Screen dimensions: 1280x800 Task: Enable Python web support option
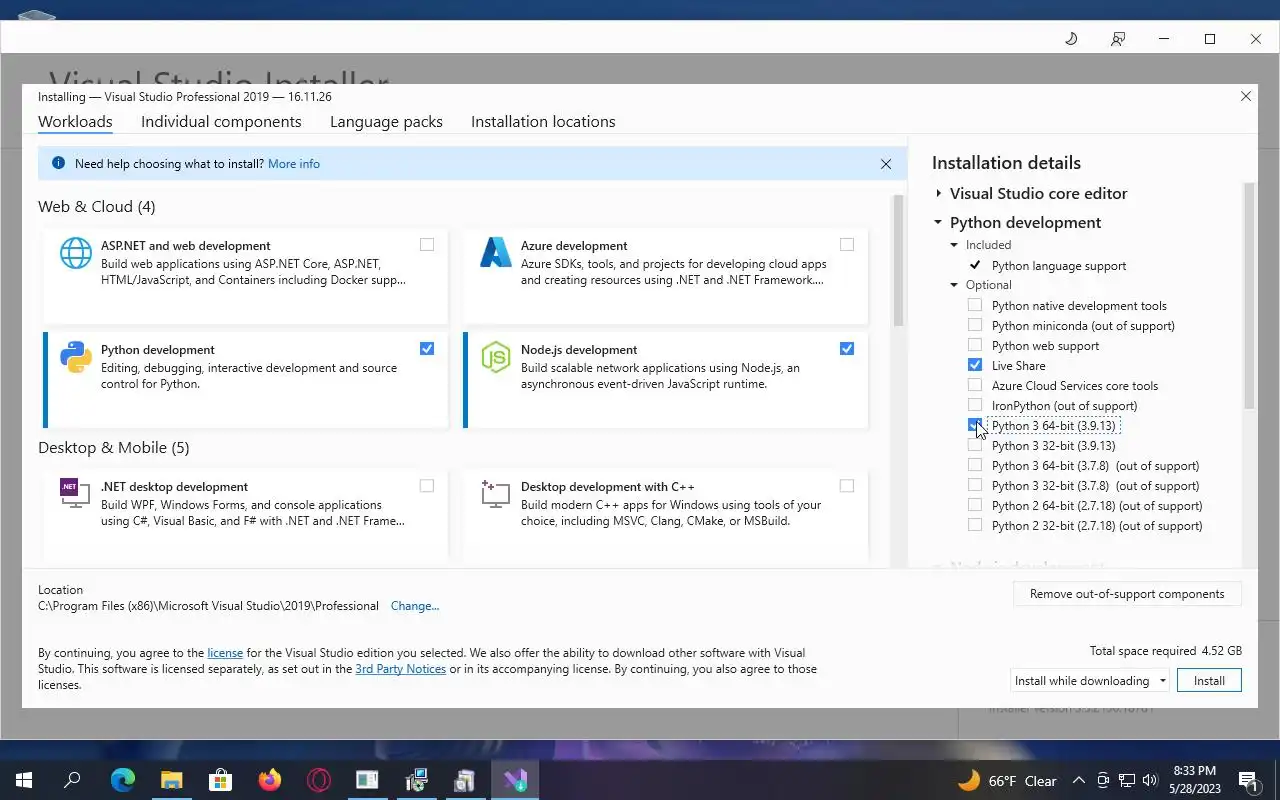point(975,345)
